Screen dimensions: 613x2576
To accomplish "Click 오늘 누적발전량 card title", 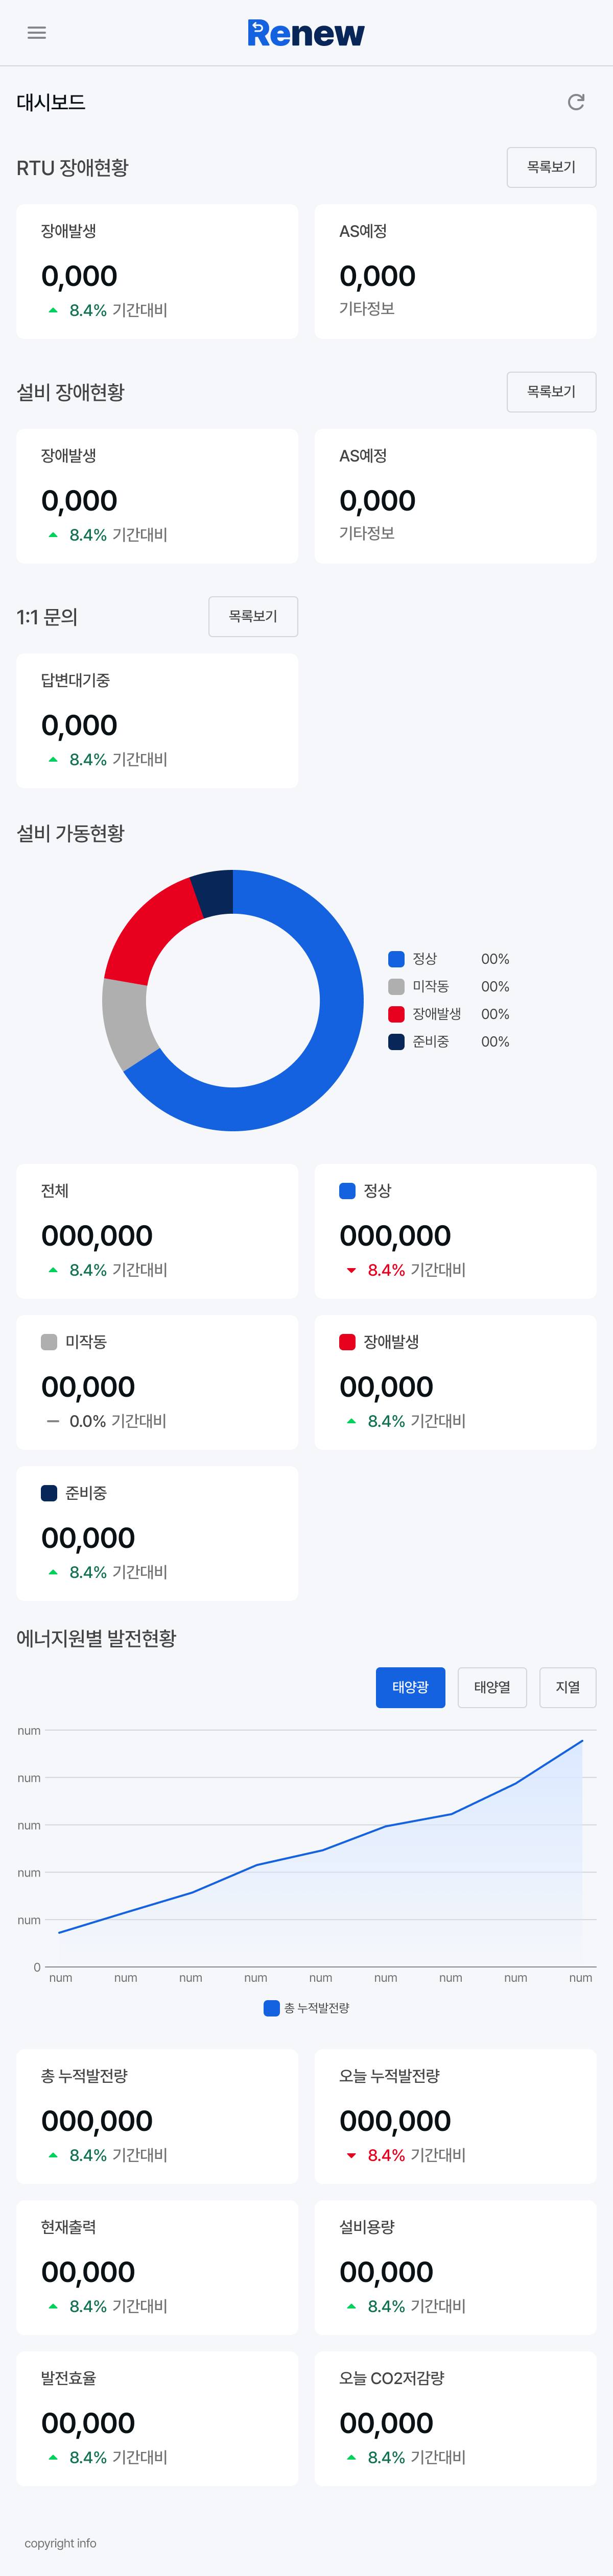I will coord(389,2076).
